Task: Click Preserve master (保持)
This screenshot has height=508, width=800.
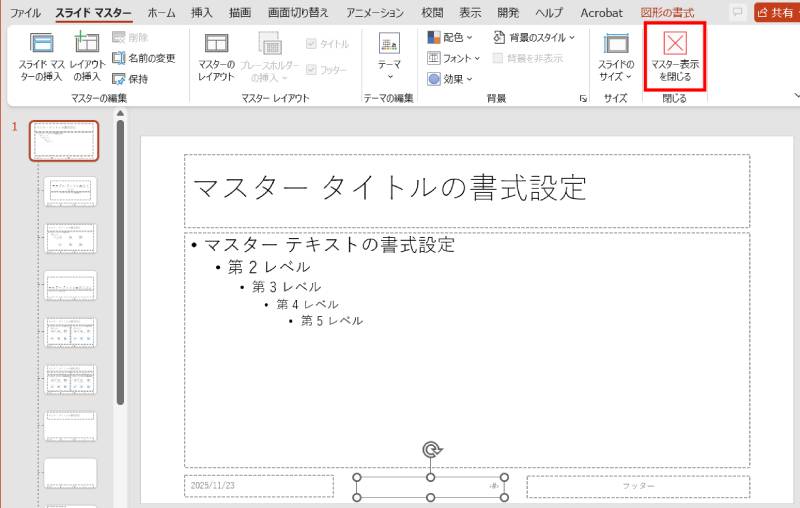Action: pos(130,79)
